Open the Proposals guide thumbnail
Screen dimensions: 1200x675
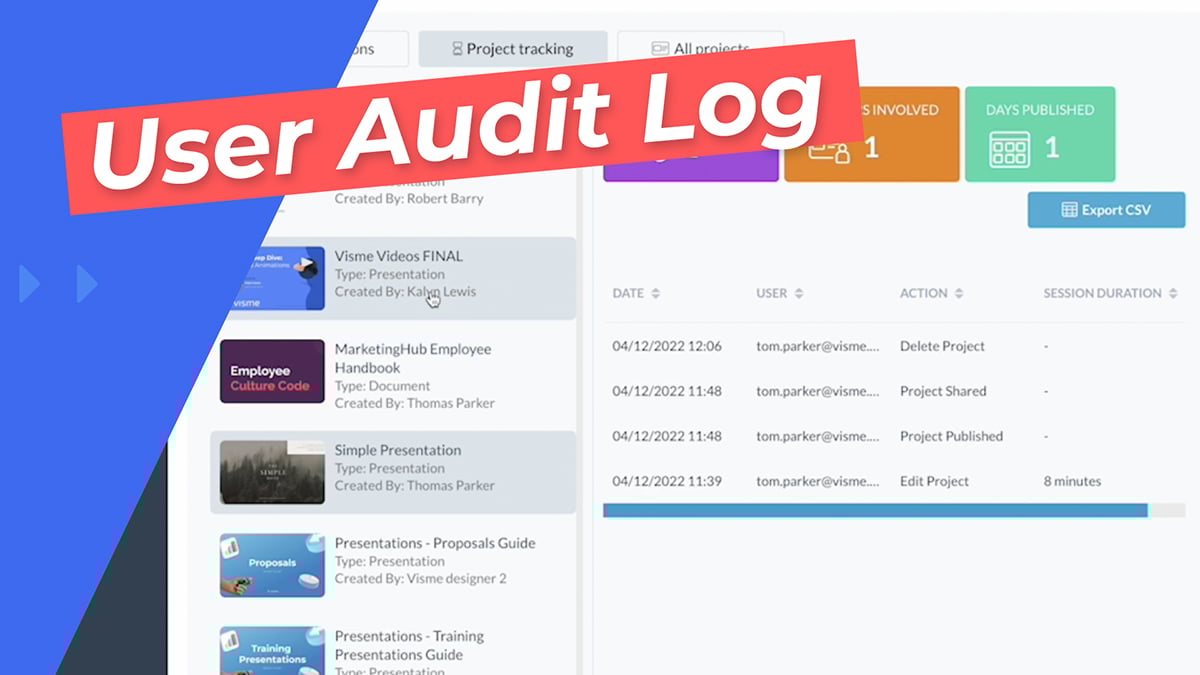[x=272, y=565]
